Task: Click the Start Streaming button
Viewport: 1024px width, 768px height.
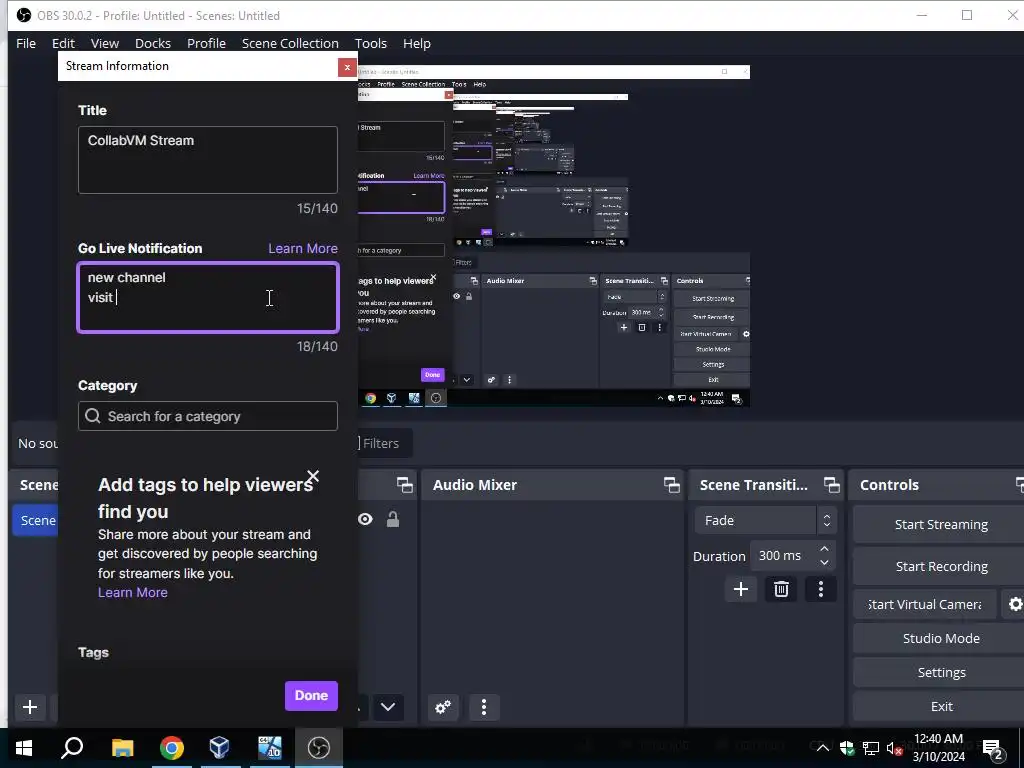Action: [x=940, y=524]
